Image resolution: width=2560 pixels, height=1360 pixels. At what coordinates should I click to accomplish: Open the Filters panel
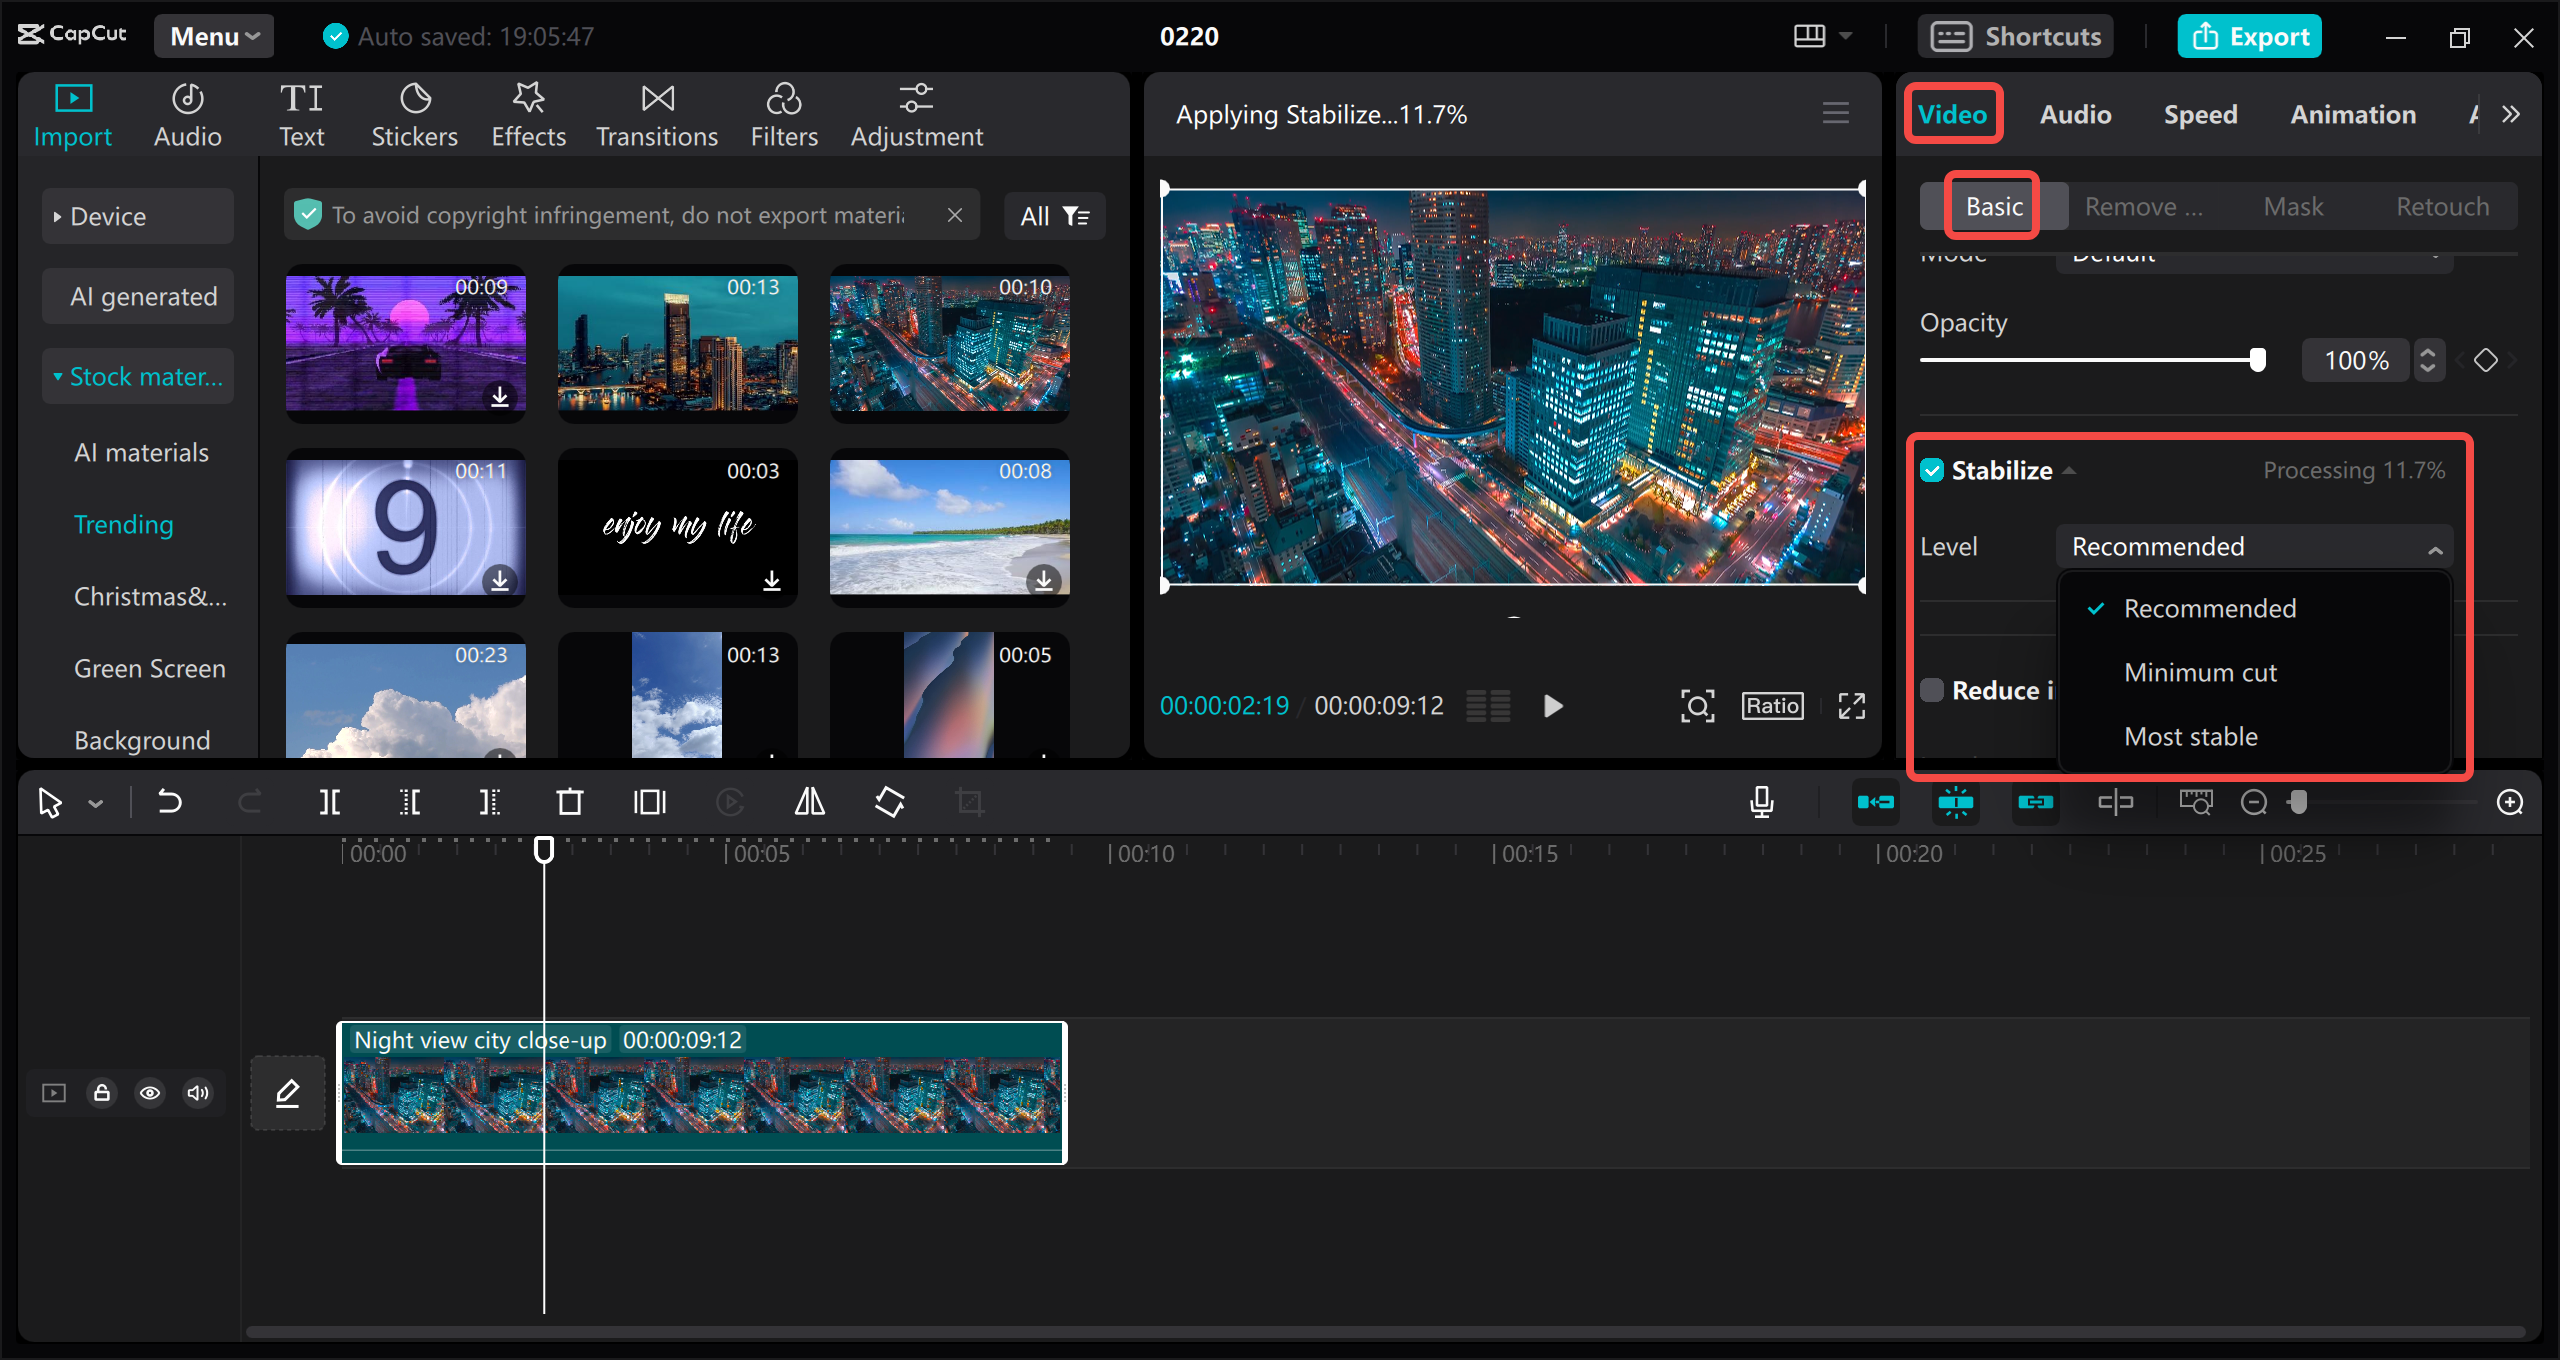coord(784,112)
